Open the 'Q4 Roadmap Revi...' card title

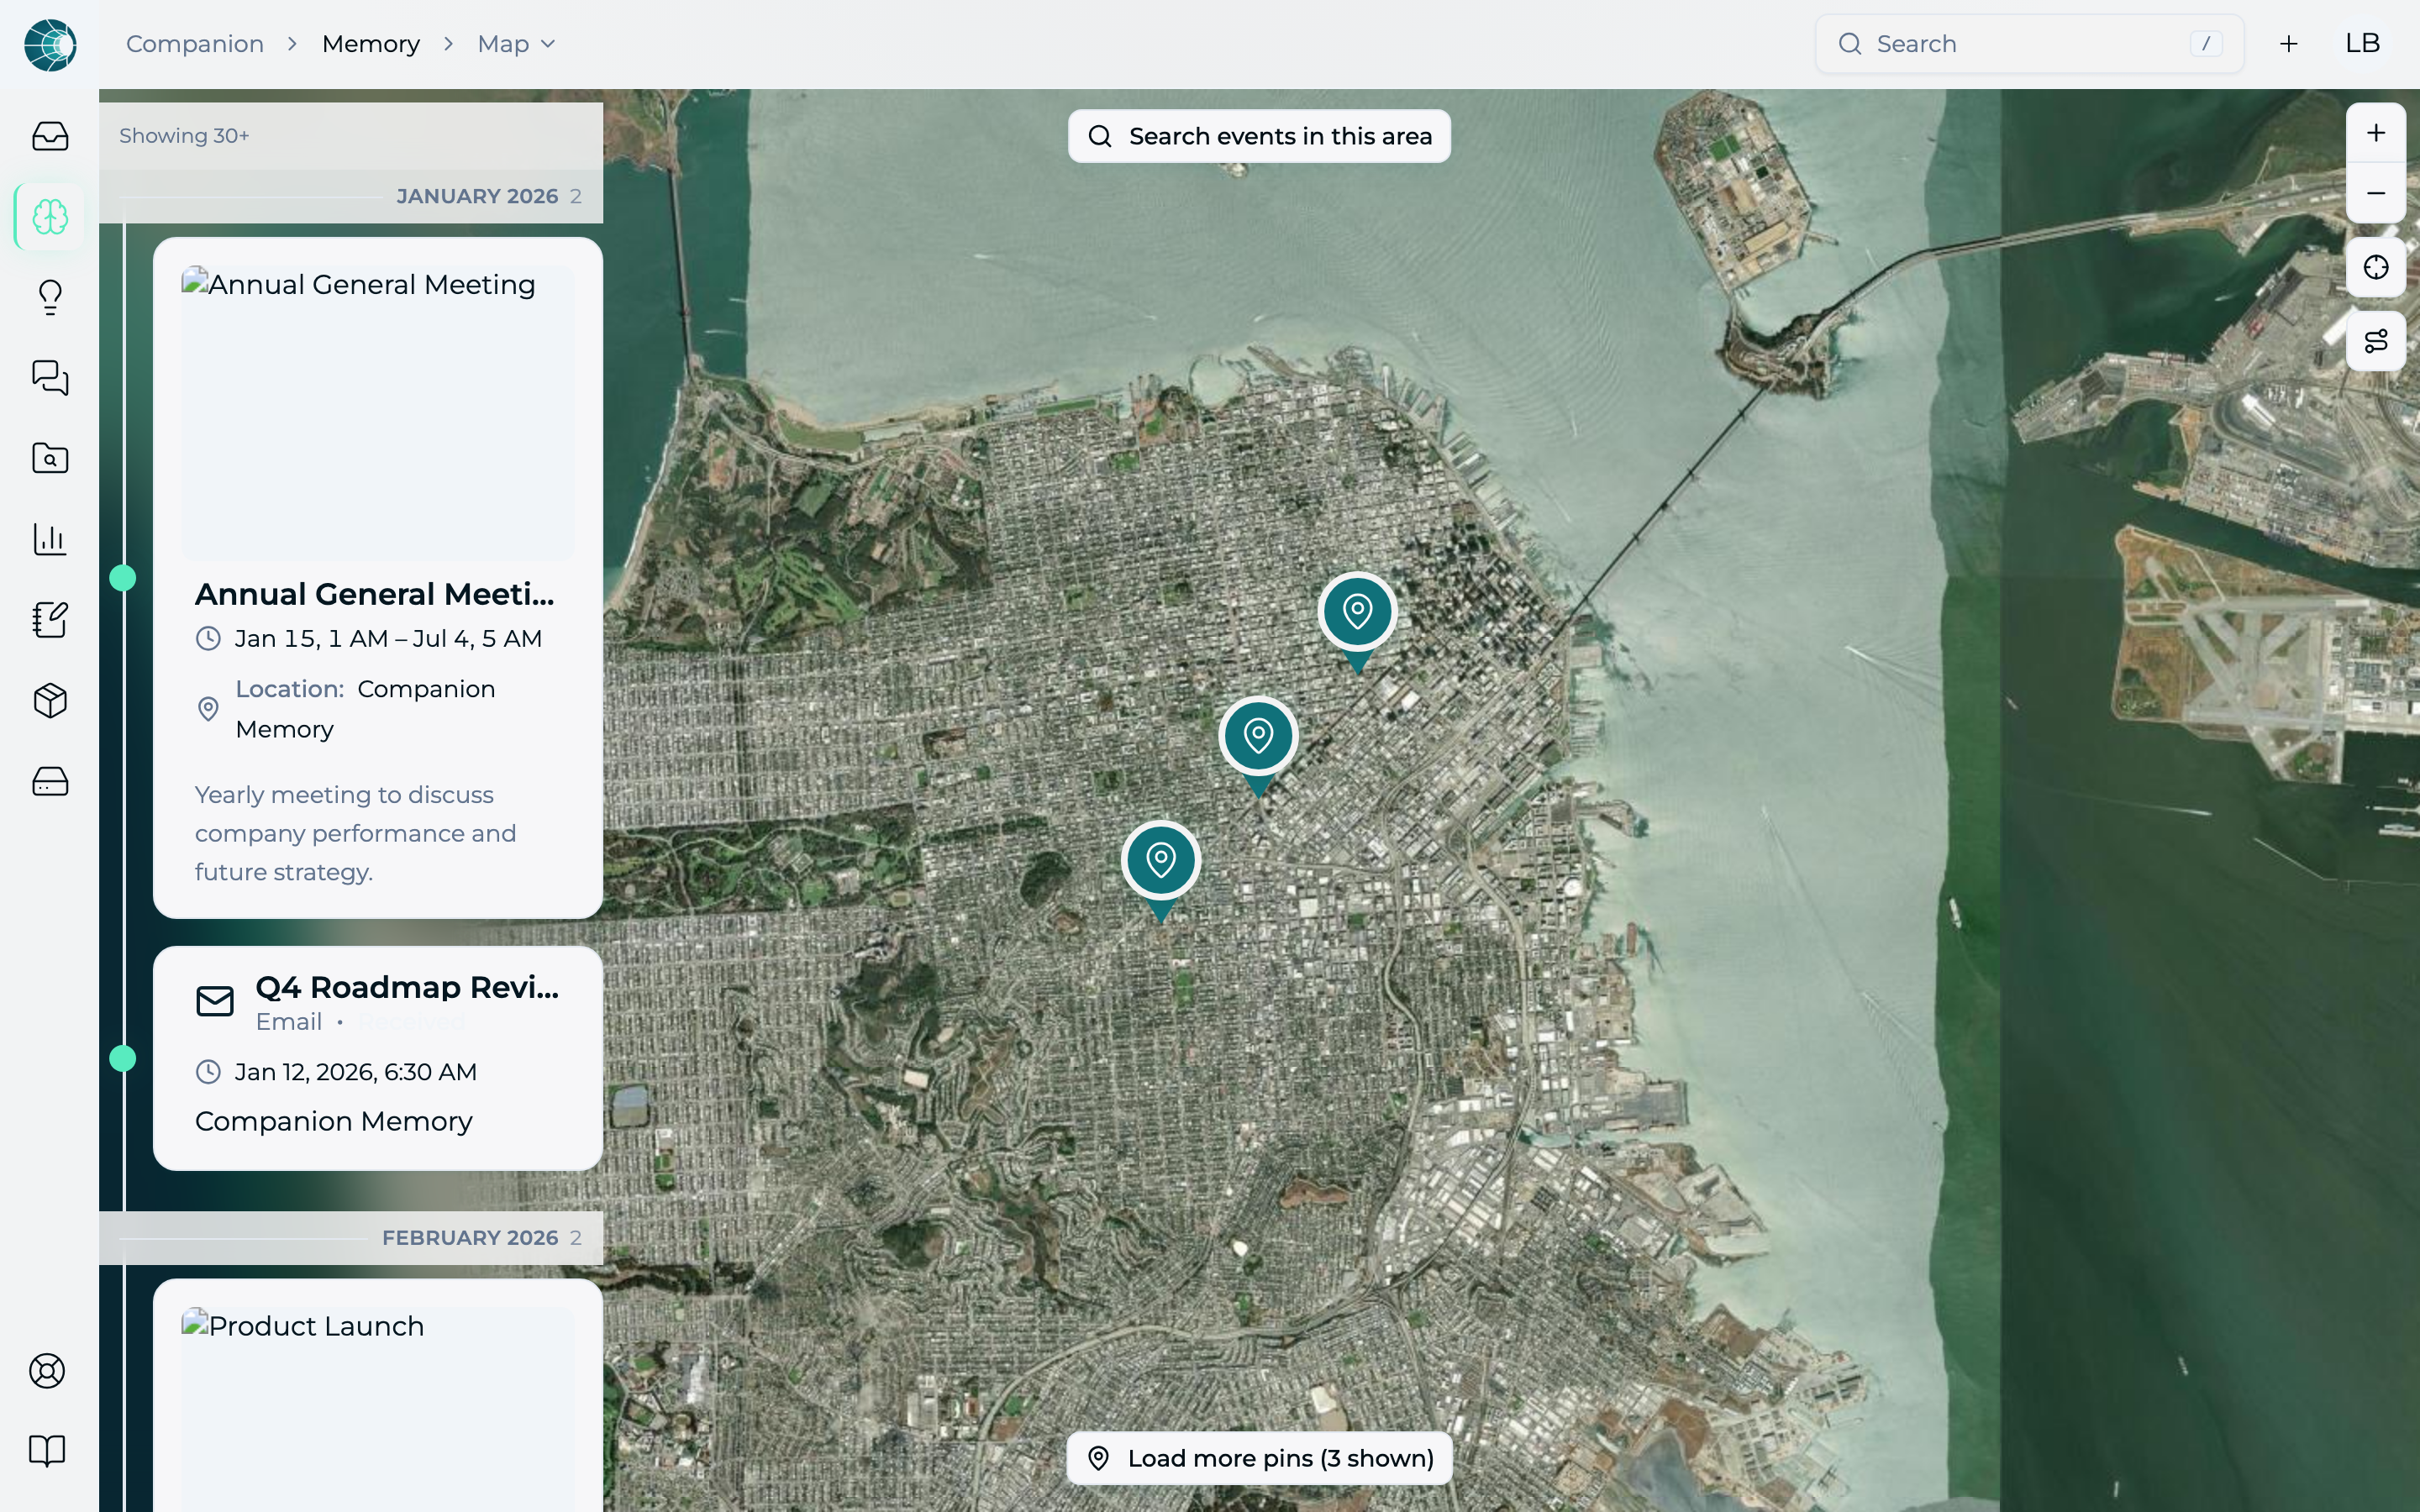[407, 987]
